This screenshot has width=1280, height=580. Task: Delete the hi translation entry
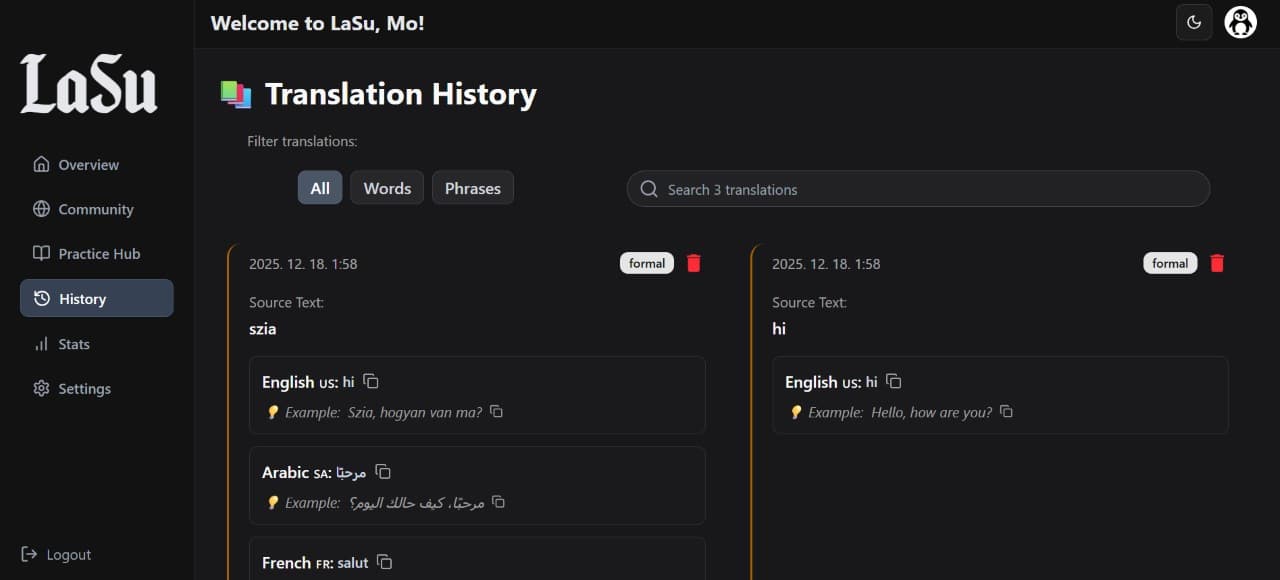(x=1217, y=263)
